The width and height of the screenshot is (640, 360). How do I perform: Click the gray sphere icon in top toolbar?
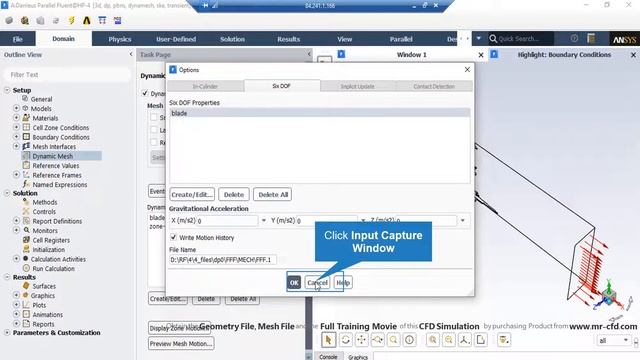[x=9, y=20]
